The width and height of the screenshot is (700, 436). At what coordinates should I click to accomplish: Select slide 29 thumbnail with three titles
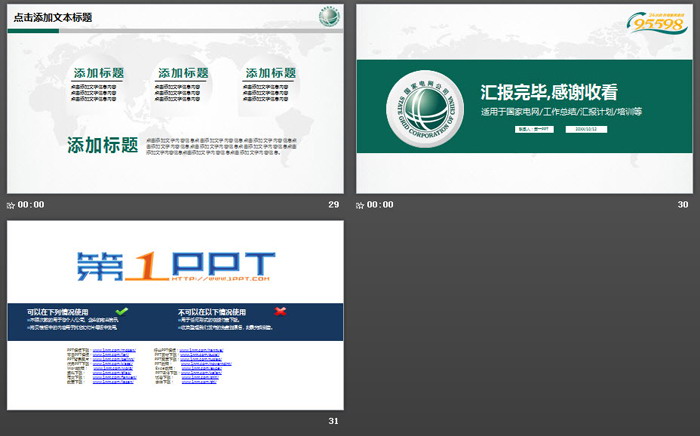[x=175, y=99]
